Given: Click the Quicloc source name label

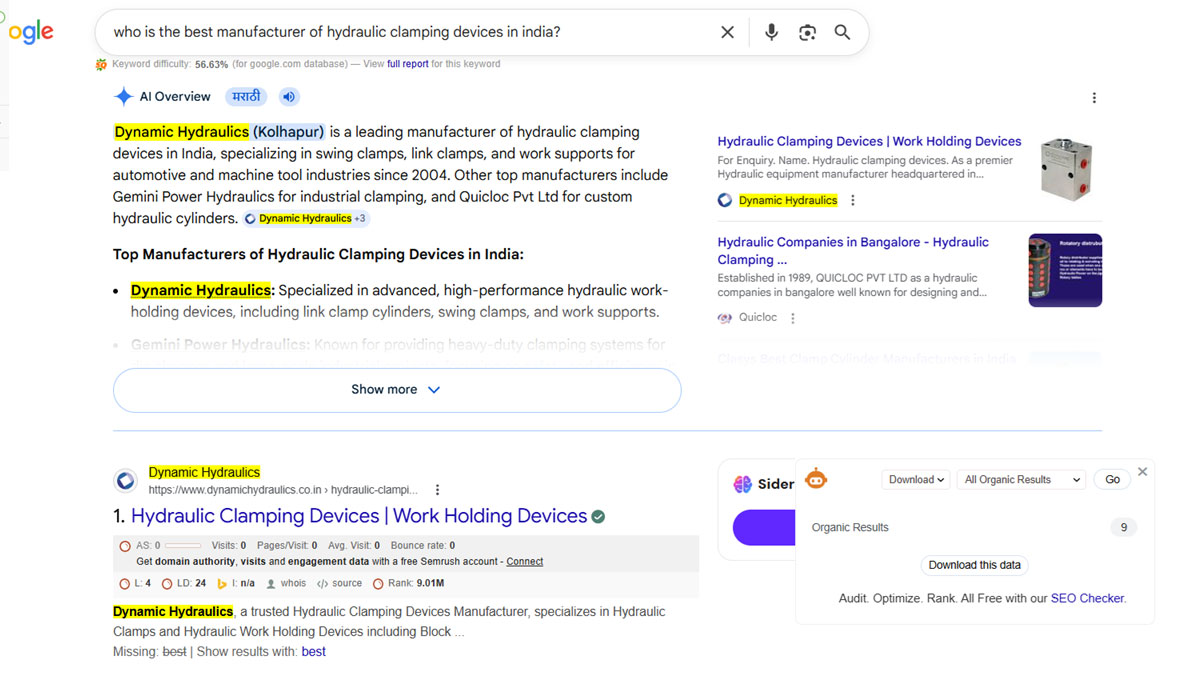Looking at the screenshot, I should pos(758,318).
